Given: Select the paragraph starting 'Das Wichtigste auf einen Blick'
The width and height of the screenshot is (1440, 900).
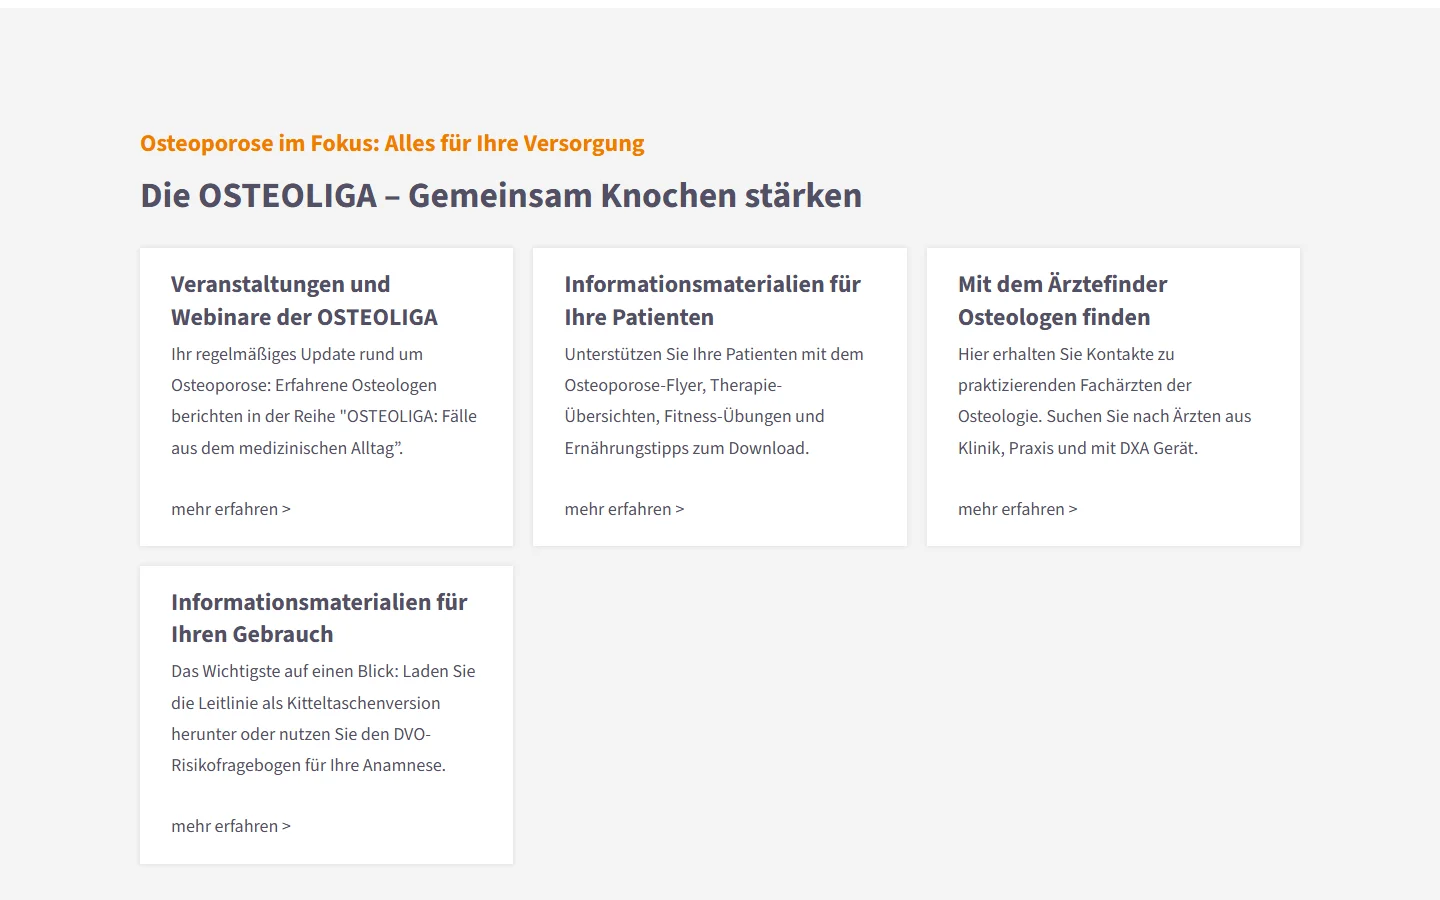Looking at the screenshot, I should [323, 718].
